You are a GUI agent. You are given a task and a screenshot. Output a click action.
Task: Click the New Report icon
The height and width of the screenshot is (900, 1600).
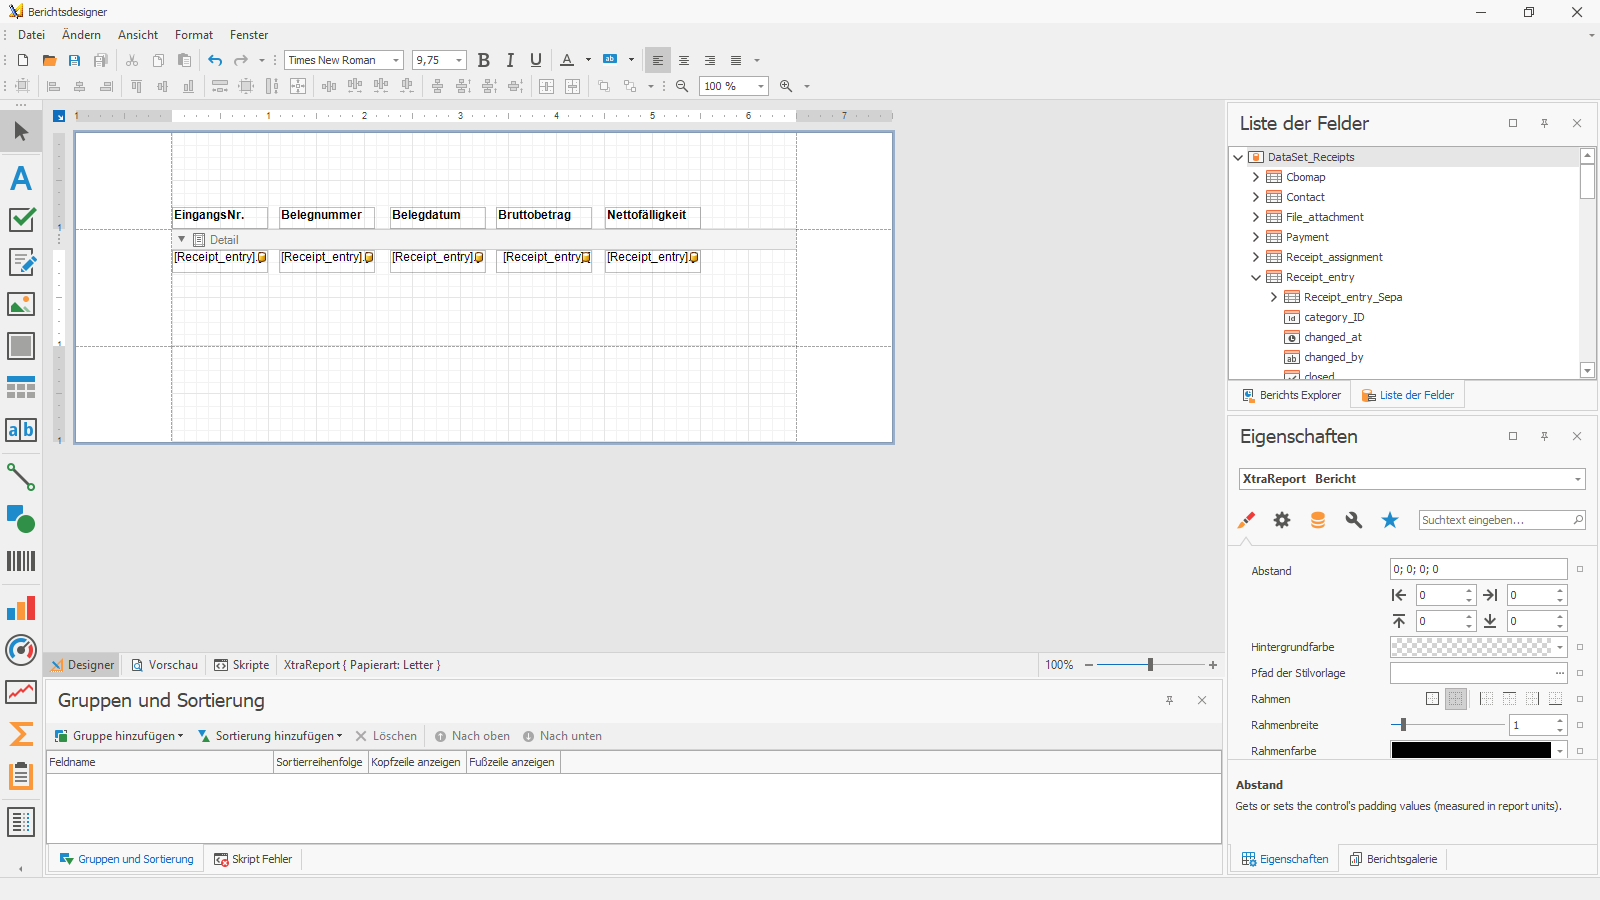coord(23,60)
